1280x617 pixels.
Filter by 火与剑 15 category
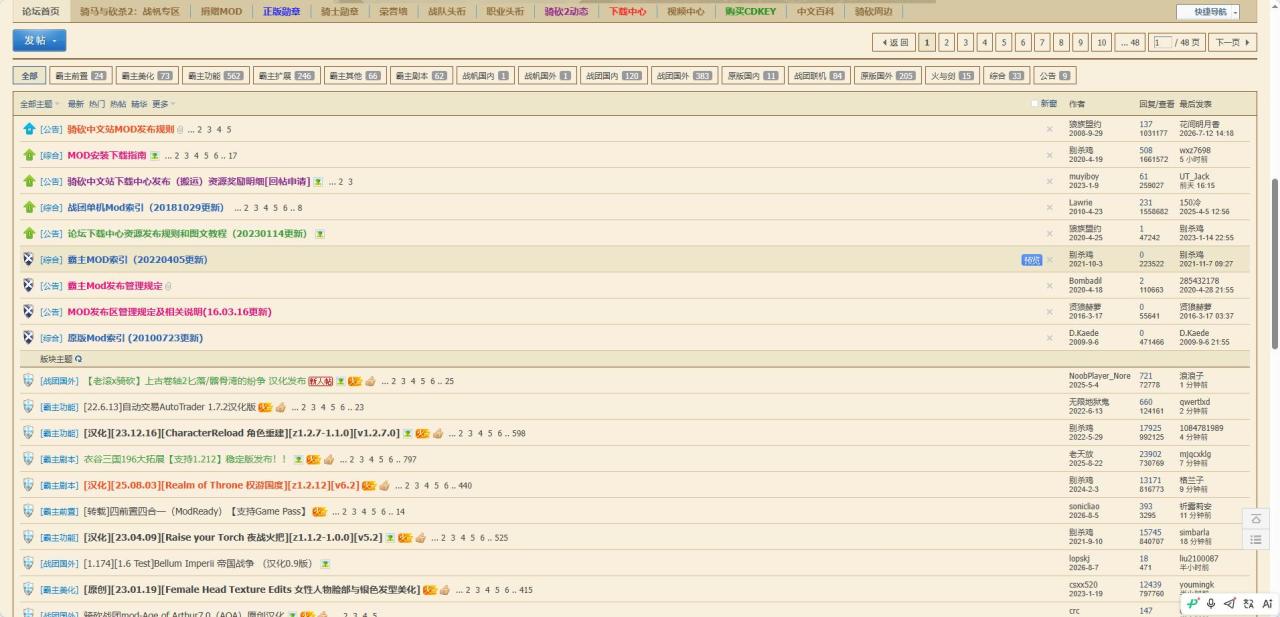coord(952,75)
